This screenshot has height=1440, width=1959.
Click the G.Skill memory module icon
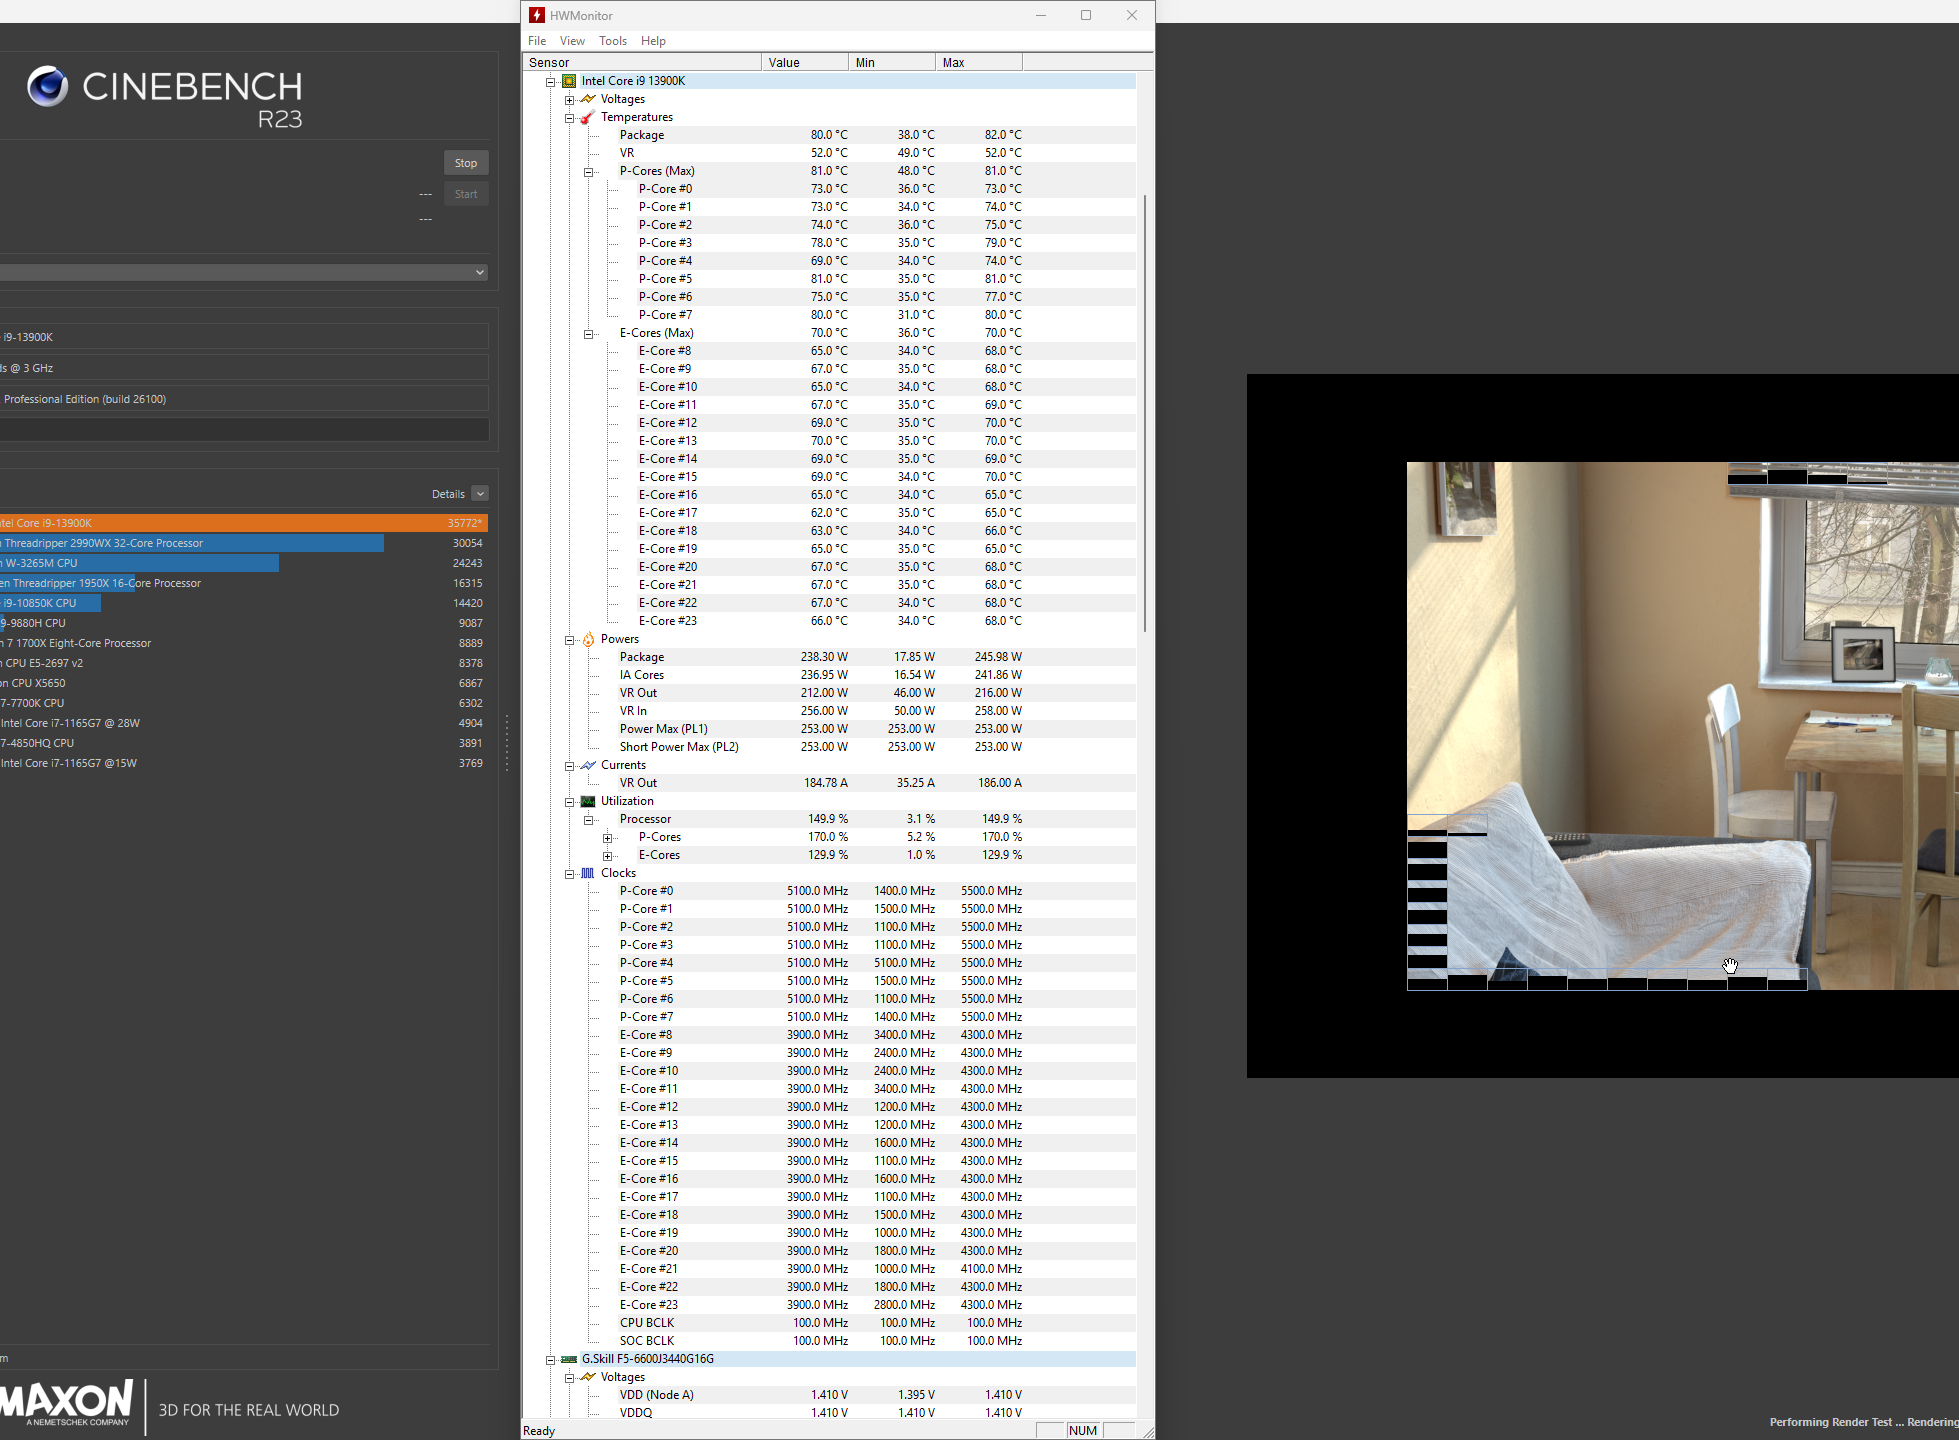point(569,1359)
